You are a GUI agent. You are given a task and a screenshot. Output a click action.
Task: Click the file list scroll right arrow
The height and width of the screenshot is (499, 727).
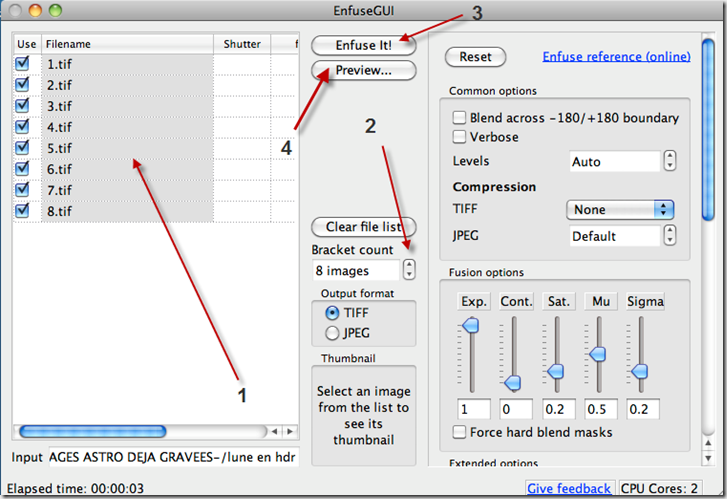[x=290, y=431]
